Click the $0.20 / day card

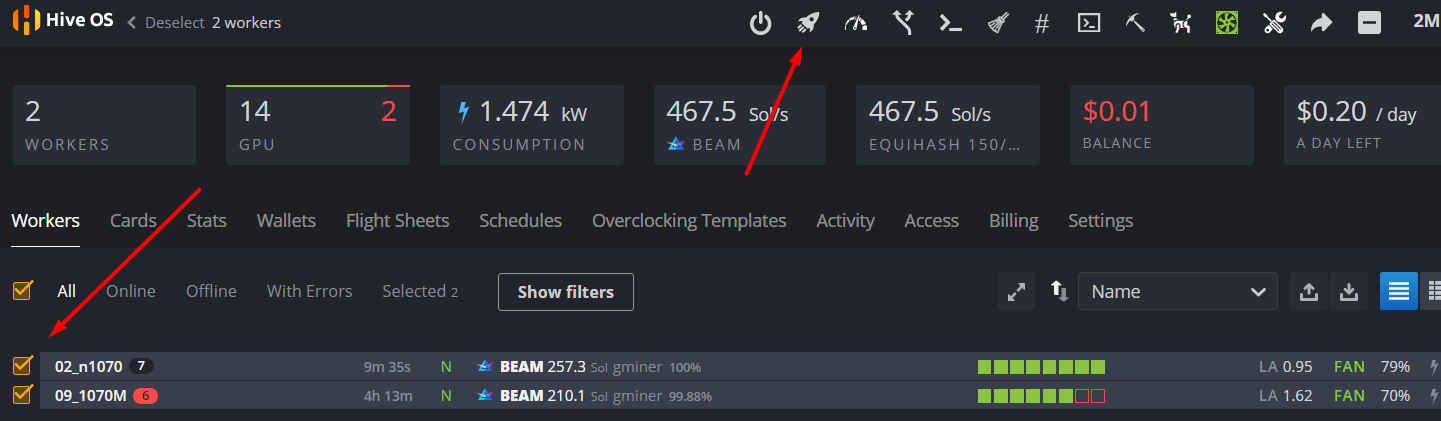(1362, 125)
